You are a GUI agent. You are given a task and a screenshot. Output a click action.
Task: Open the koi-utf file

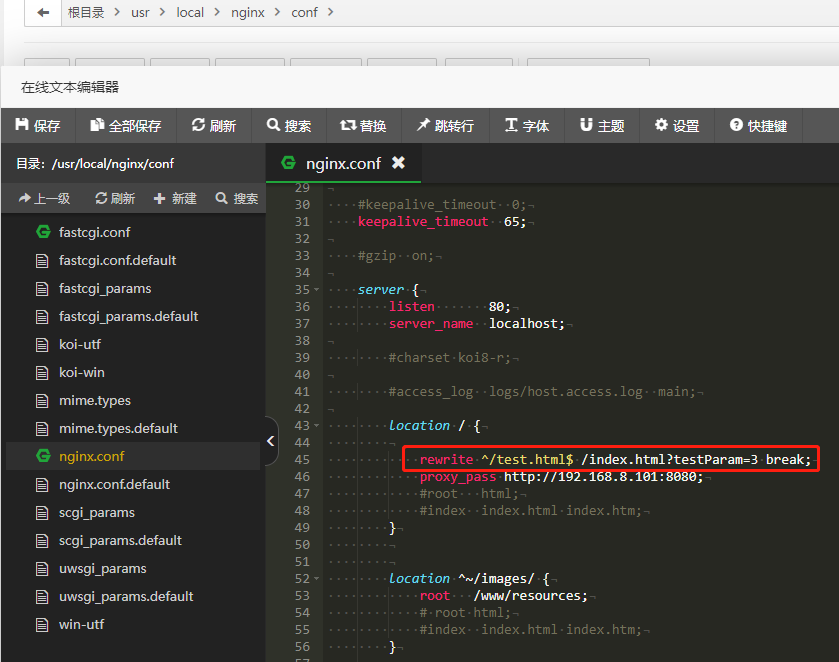coord(133,344)
